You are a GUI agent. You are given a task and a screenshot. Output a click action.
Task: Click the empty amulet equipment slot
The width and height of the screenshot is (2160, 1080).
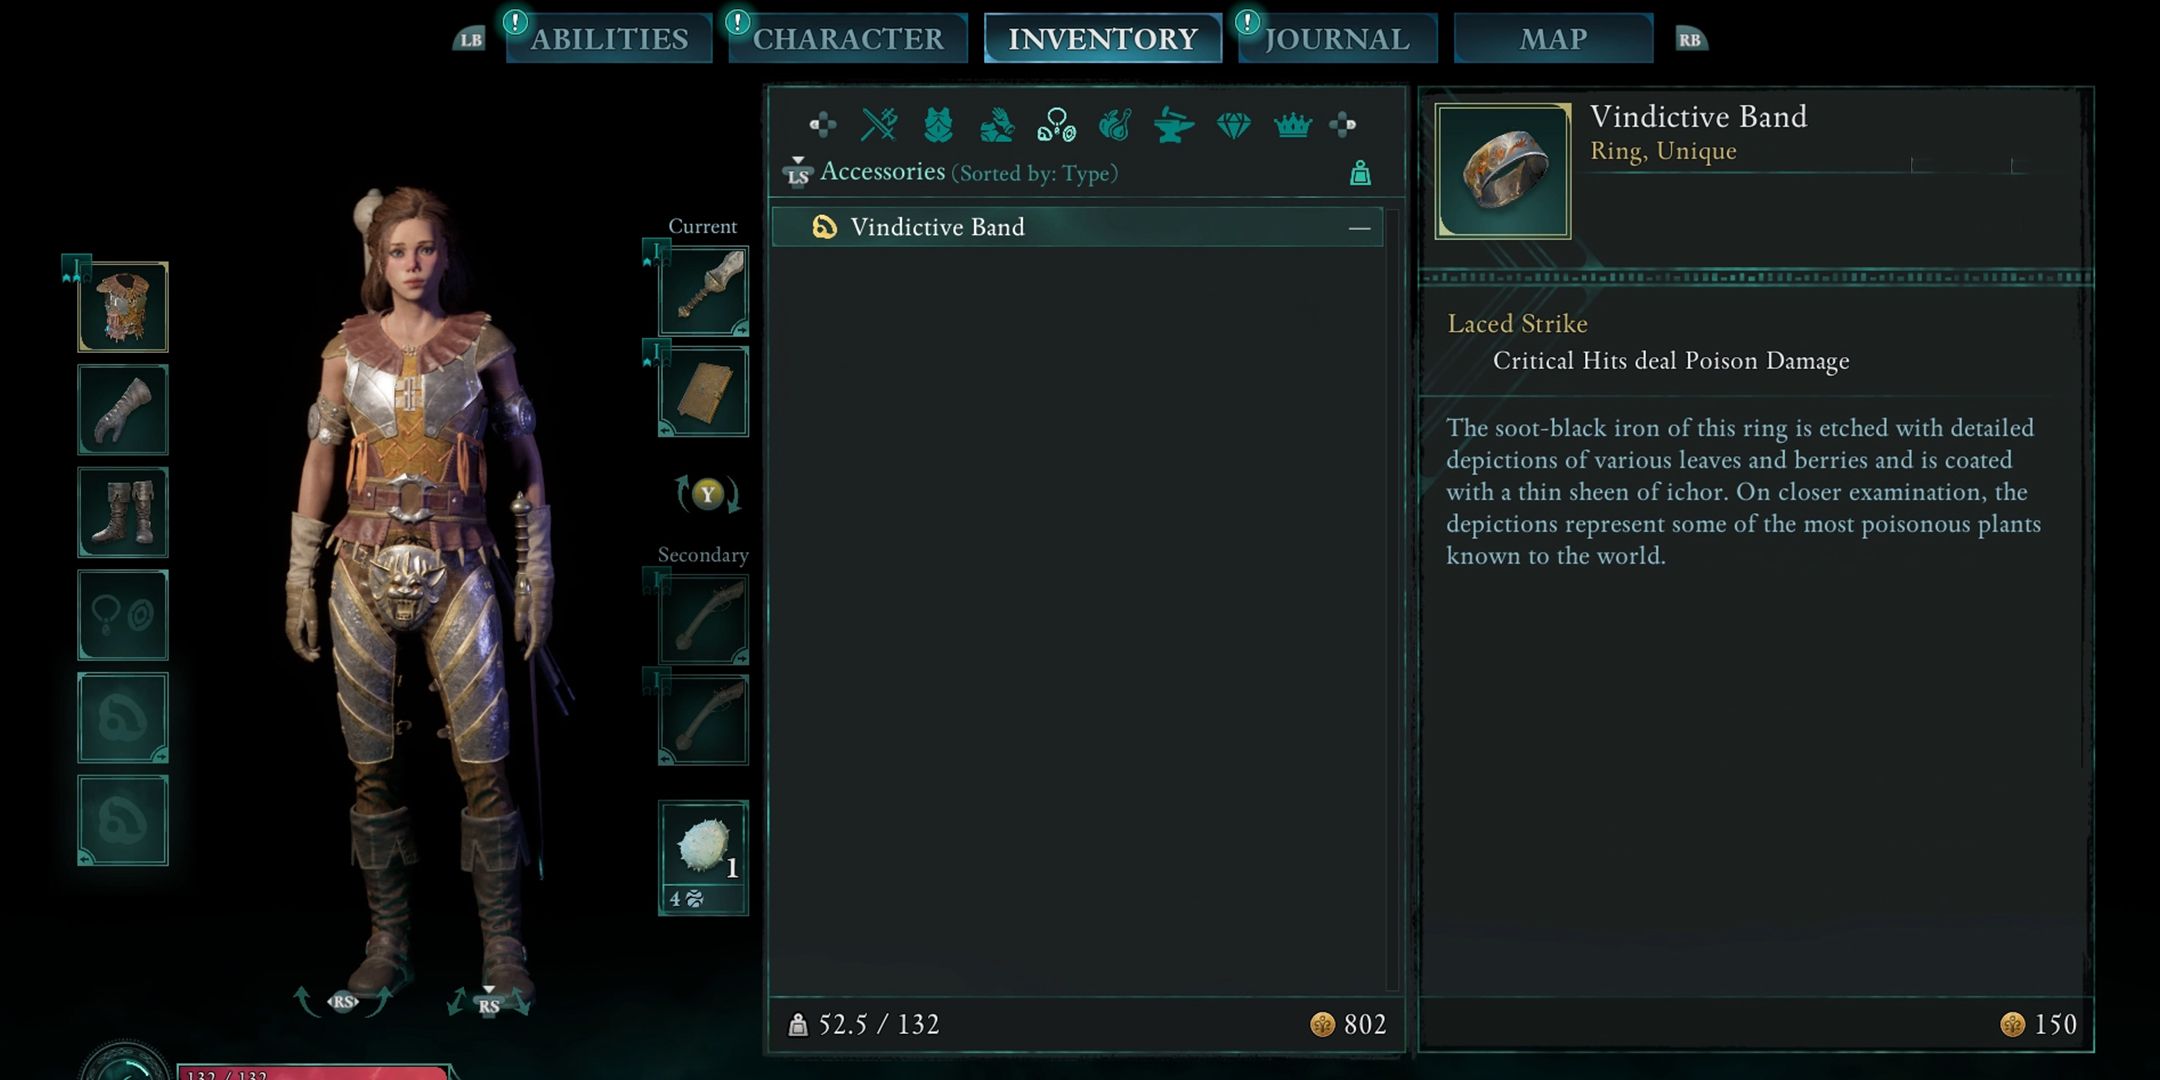[123, 615]
